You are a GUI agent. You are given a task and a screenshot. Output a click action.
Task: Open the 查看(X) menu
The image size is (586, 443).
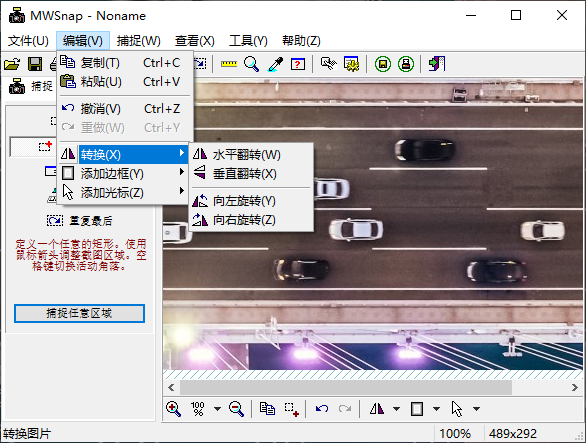click(195, 40)
